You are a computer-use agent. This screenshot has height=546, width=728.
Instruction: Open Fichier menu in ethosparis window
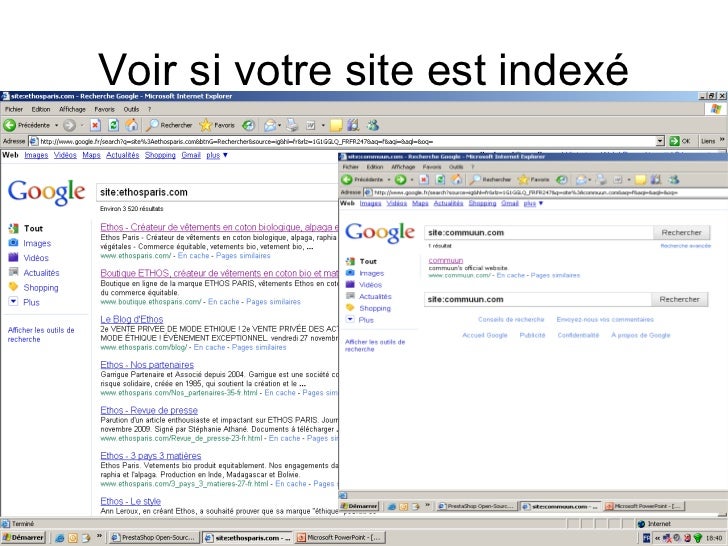click(x=14, y=110)
